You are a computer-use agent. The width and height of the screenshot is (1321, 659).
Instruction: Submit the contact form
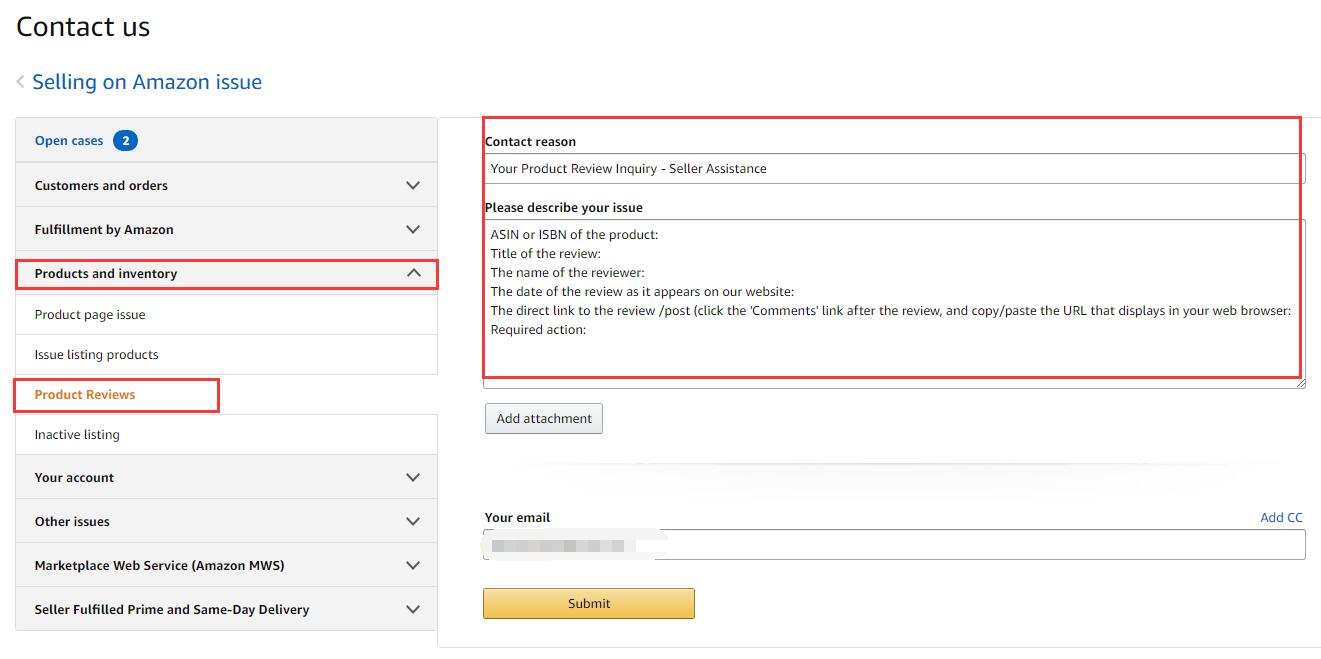(588, 604)
